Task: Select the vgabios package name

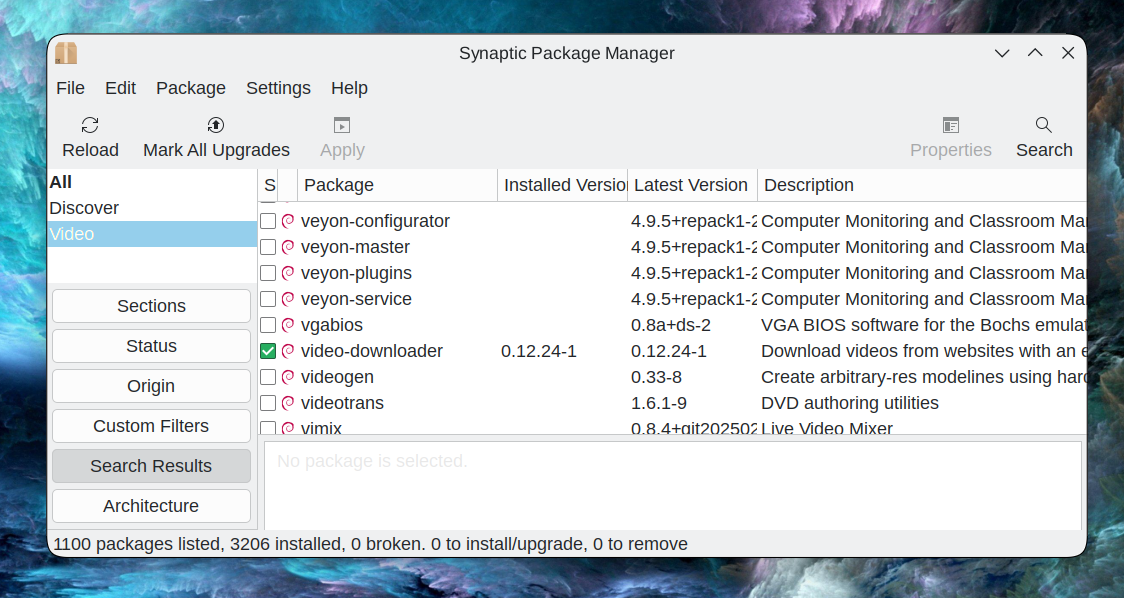Action: [x=331, y=325]
